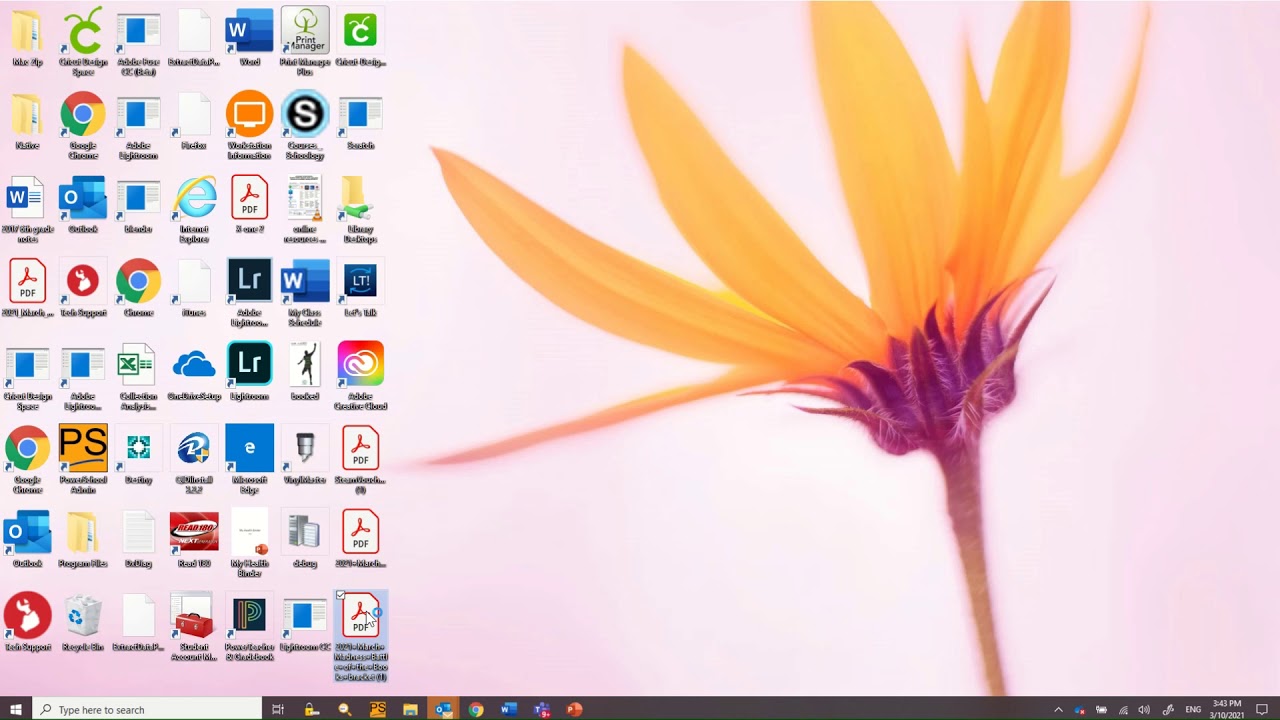Select the booked file icon
The width and height of the screenshot is (1280, 720).
click(x=305, y=373)
